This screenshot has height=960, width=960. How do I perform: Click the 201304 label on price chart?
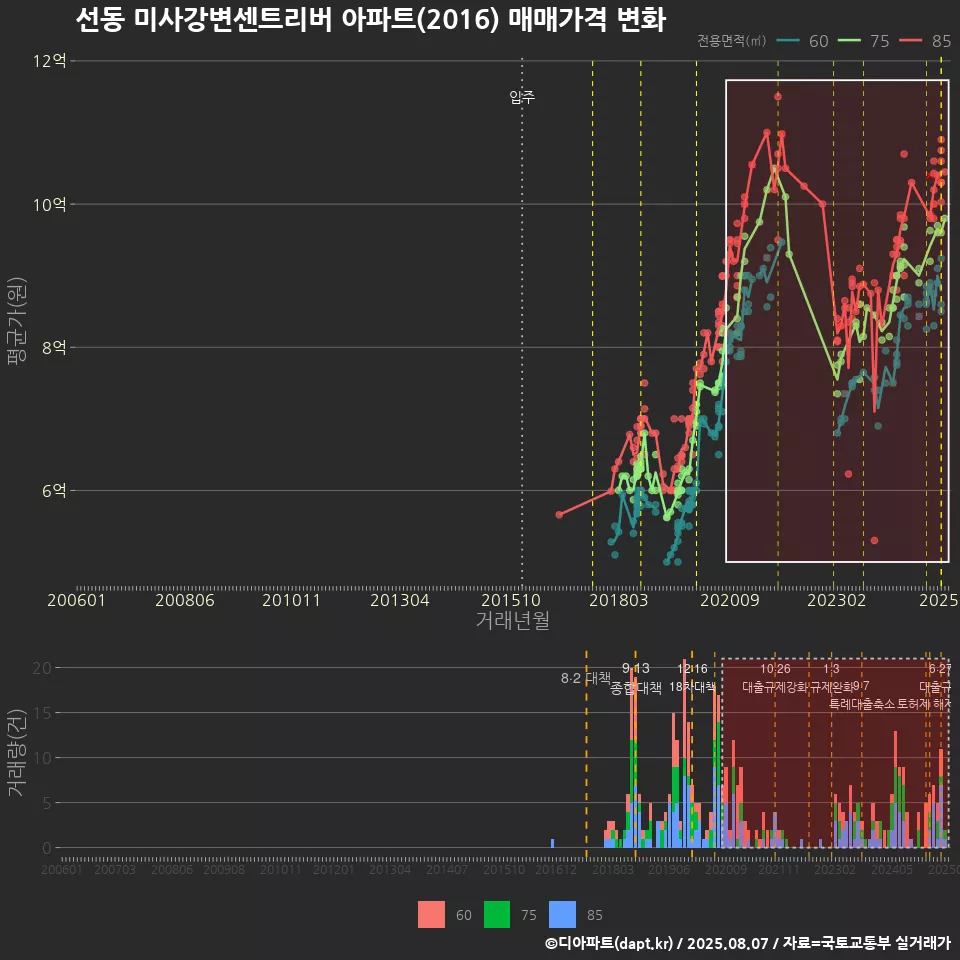[x=400, y=600]
